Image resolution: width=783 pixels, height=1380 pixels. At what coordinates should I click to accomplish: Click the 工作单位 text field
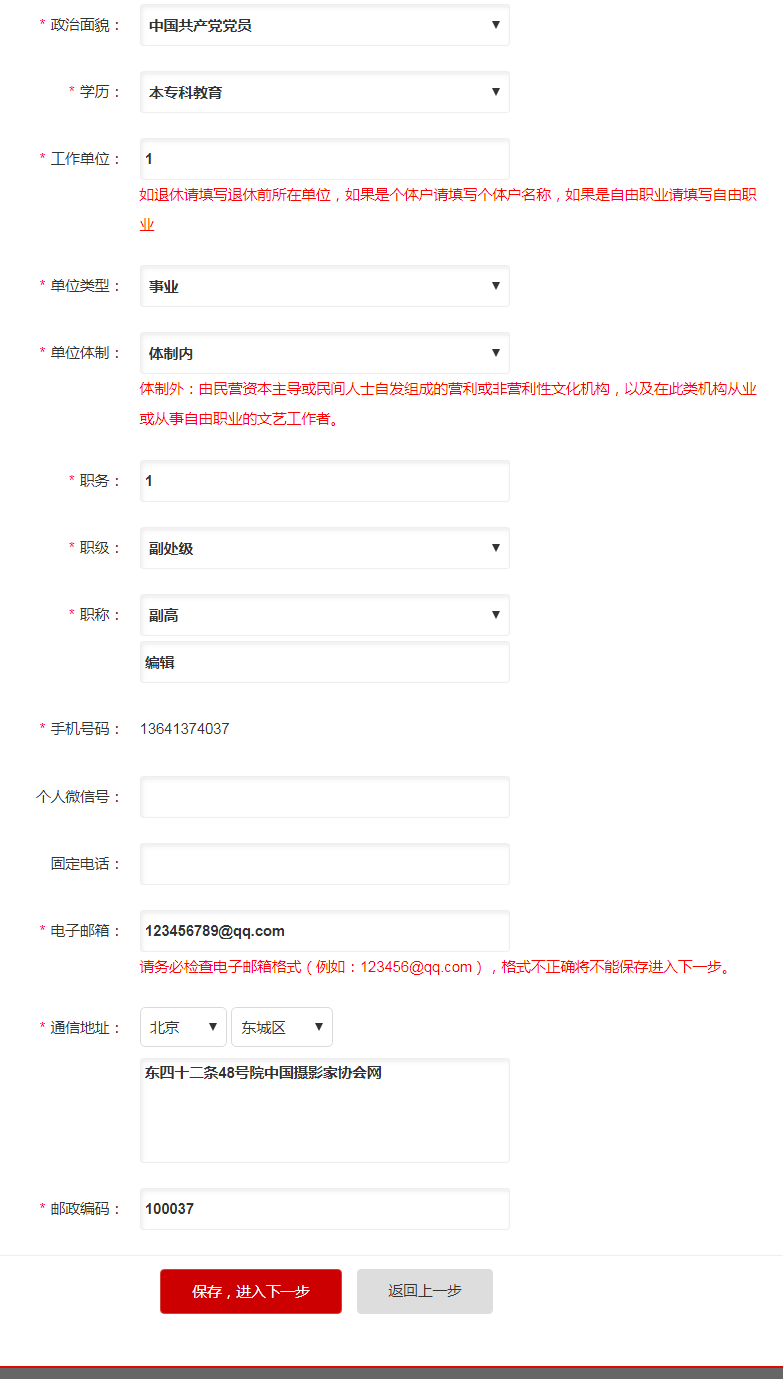pyautogui.click(x=324, y=159)
